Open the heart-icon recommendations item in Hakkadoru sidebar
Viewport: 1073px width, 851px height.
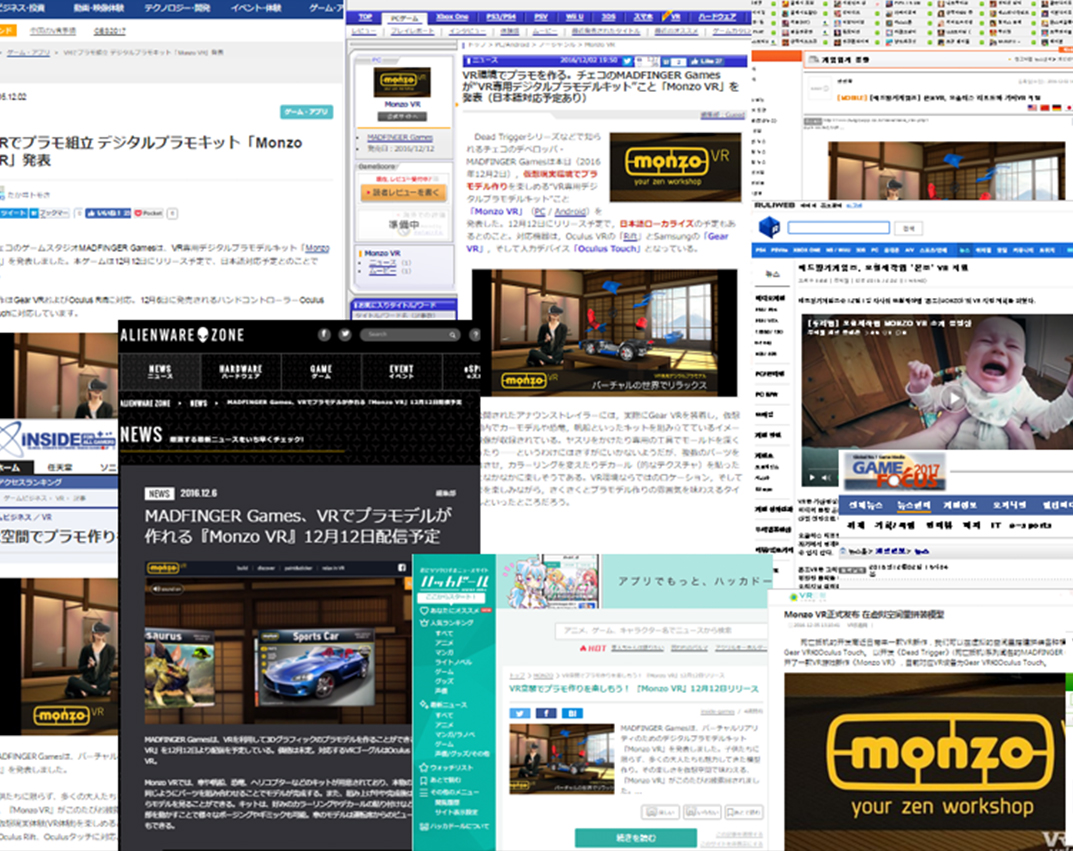point(455,610)
